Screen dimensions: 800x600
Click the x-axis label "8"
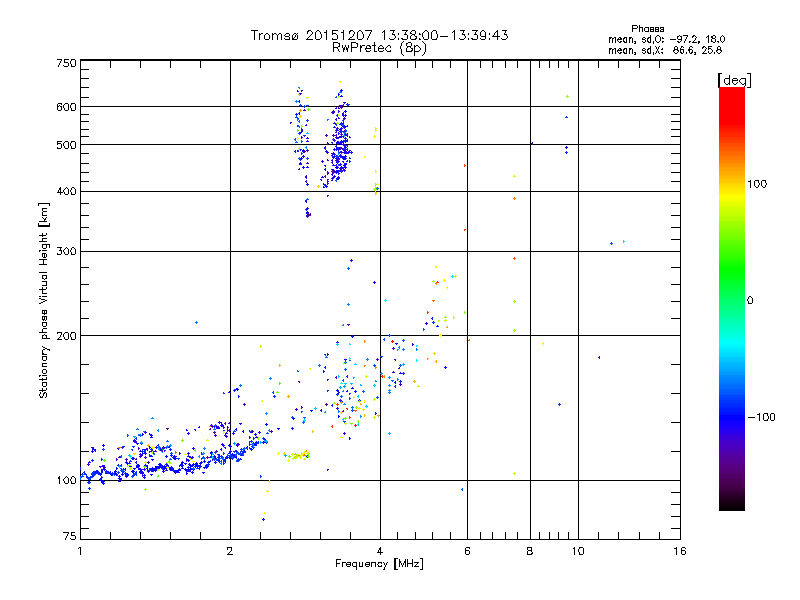(530, 551)
